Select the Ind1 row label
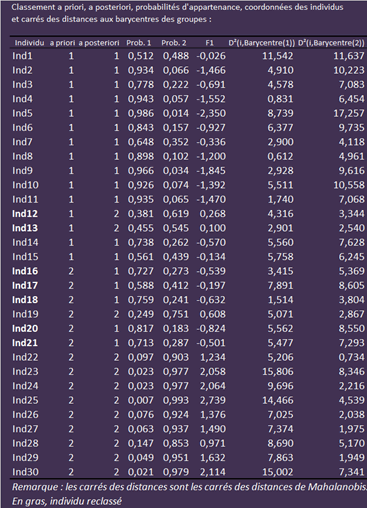The height and width of the screenshot is (508, 367). (22, 56)
